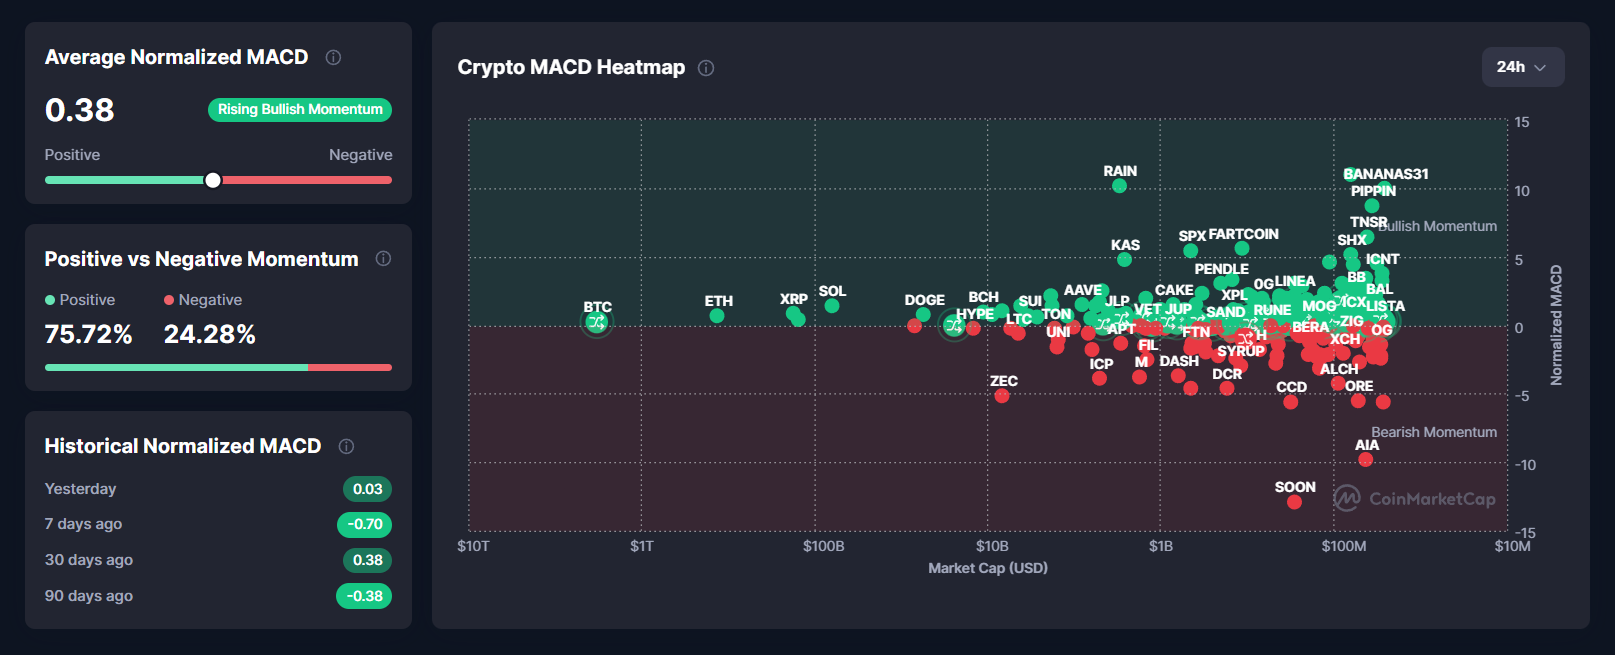Toggle the Positive legend item
1615x655 pixels.
tap(82, 299)
